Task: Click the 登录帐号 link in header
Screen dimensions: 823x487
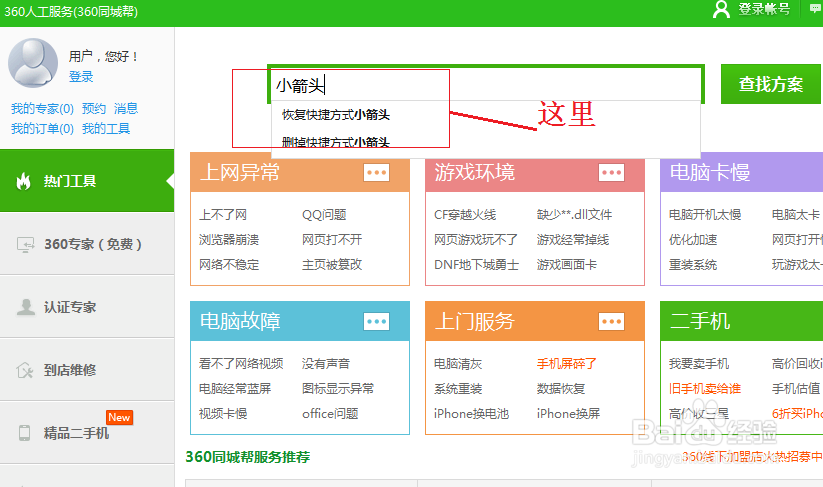Action: 764,9
